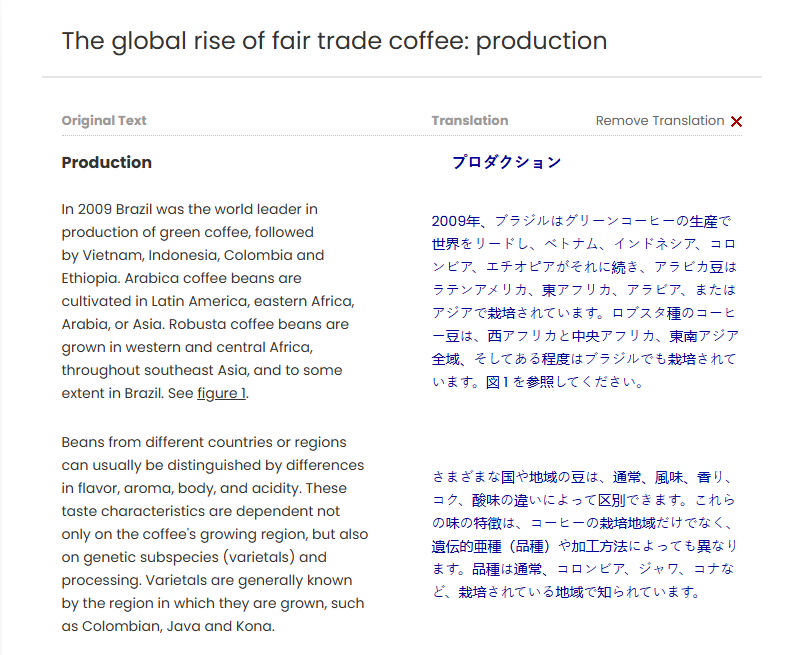This screenshot has height=655, width=801.
Task: Click the text Colombian, Java and Kona
Action: [177, 626]
